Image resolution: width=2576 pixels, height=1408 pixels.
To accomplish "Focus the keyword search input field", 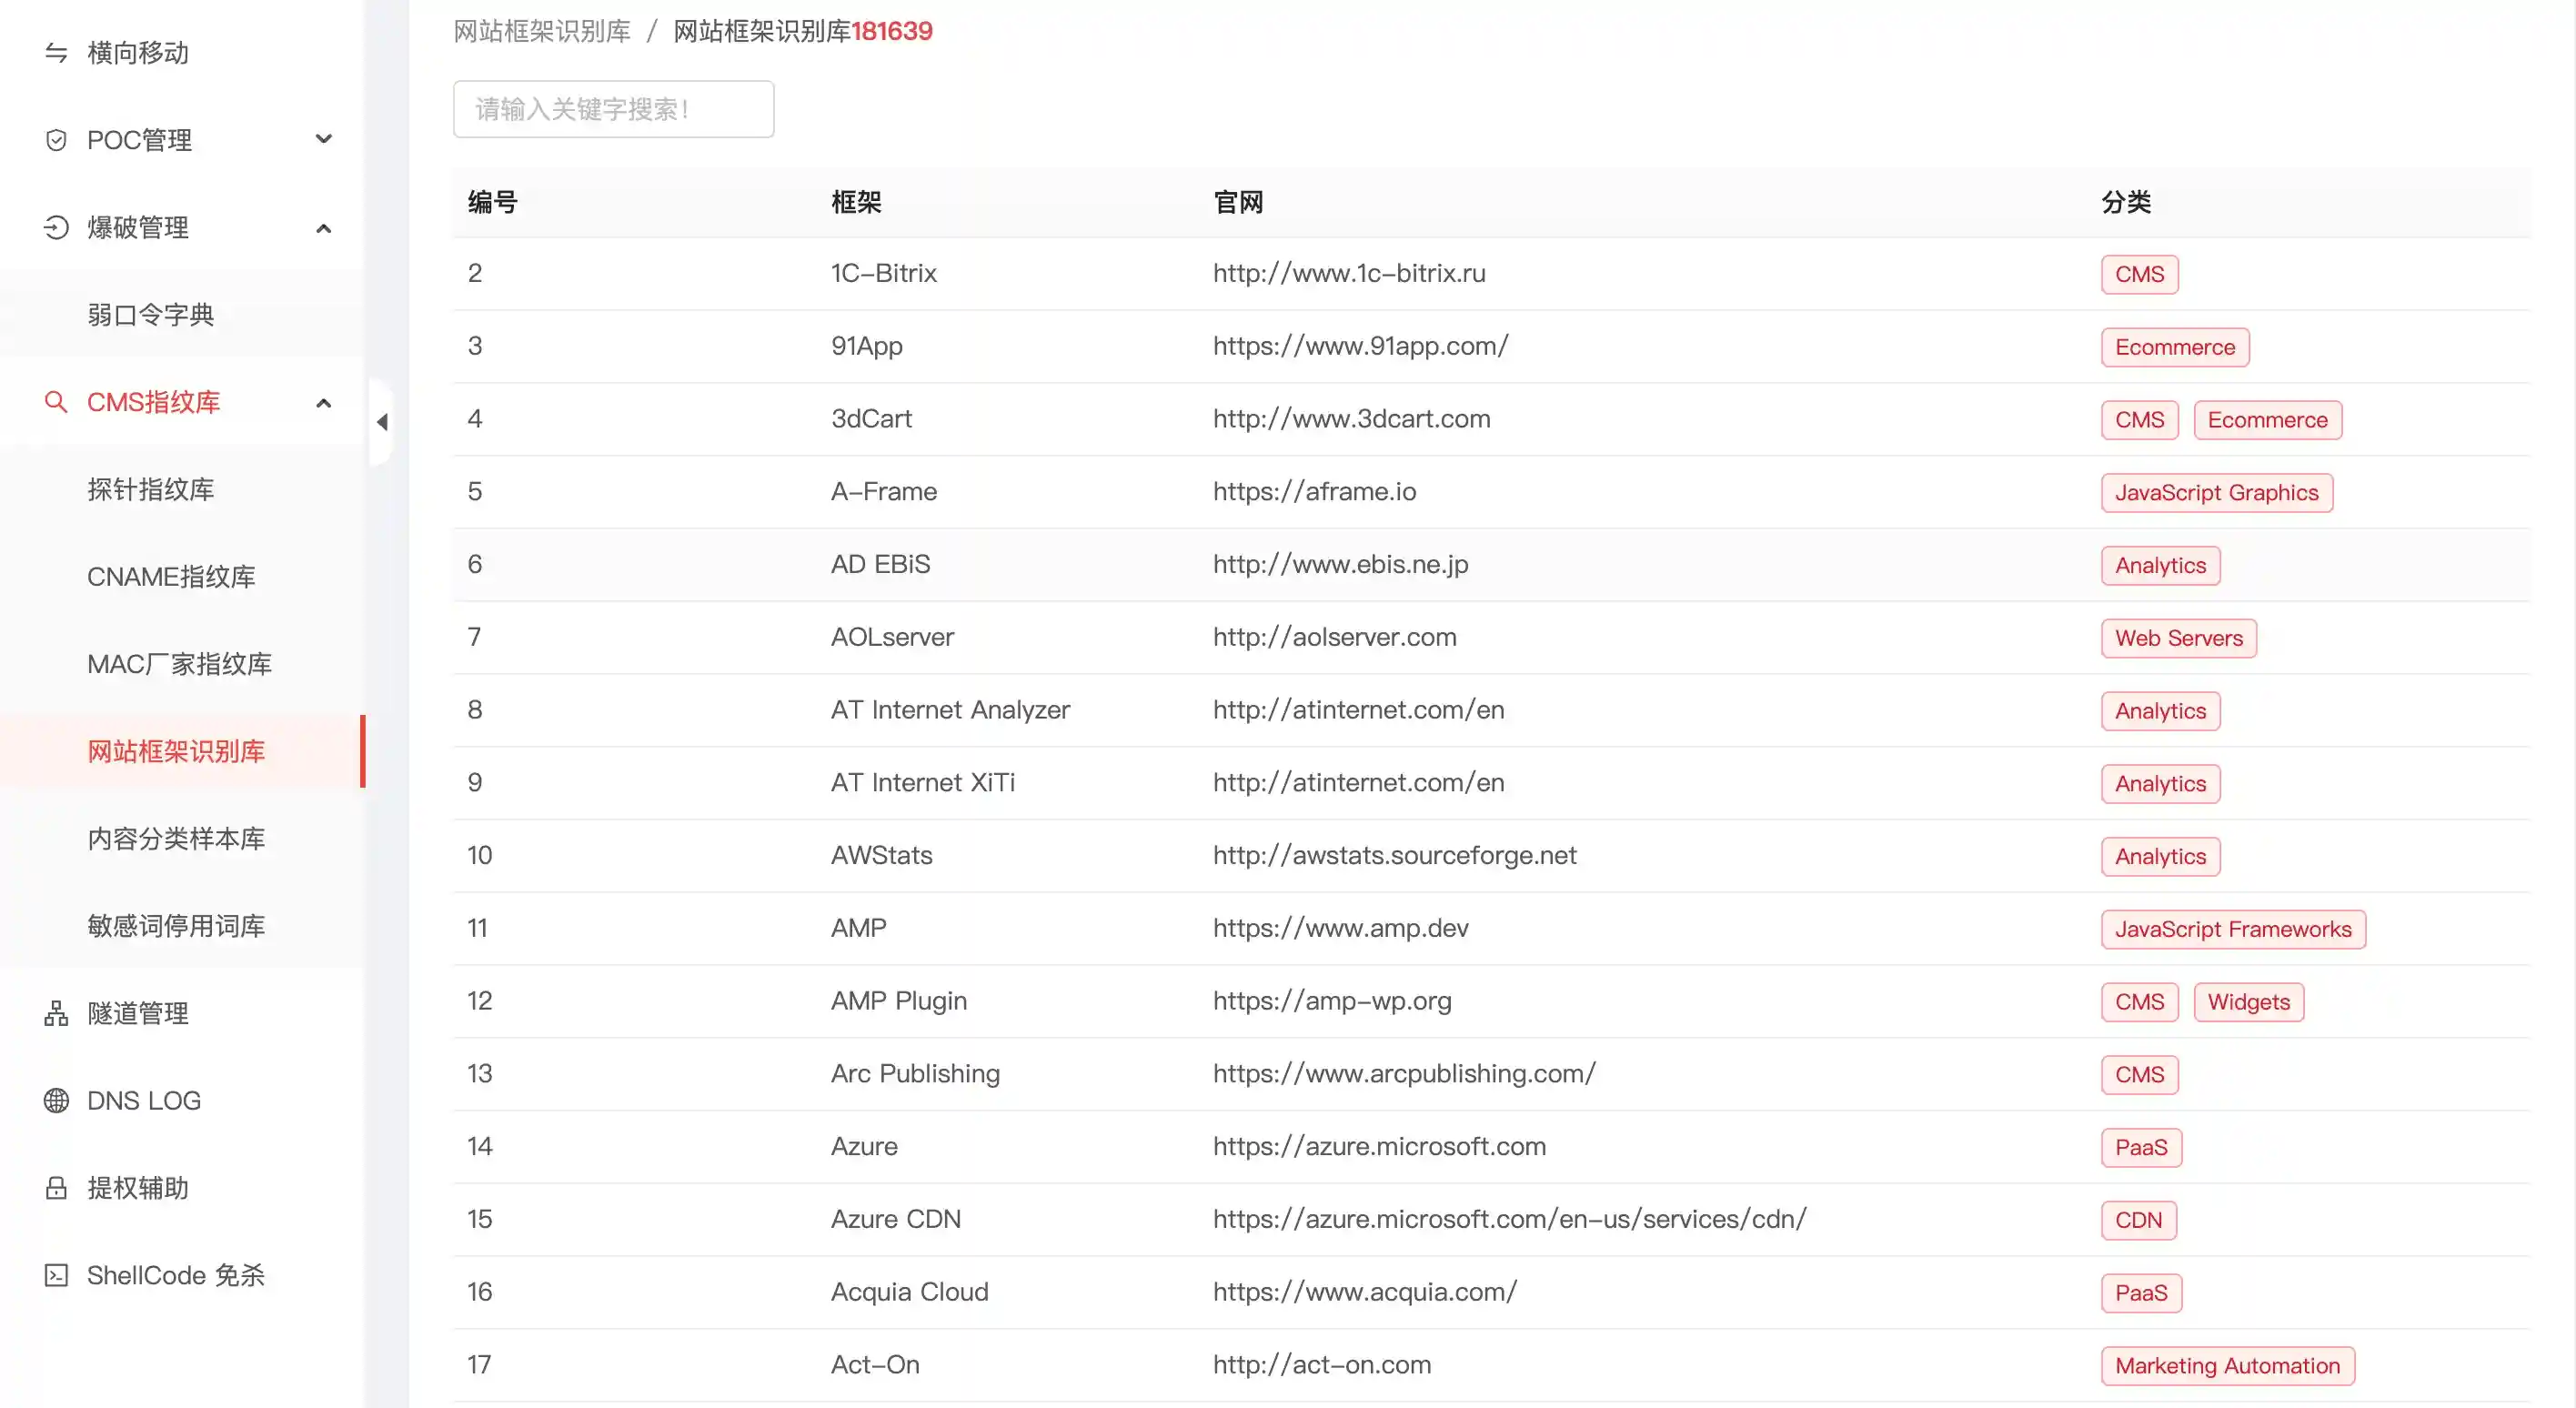I will click(x=613, y=109).
